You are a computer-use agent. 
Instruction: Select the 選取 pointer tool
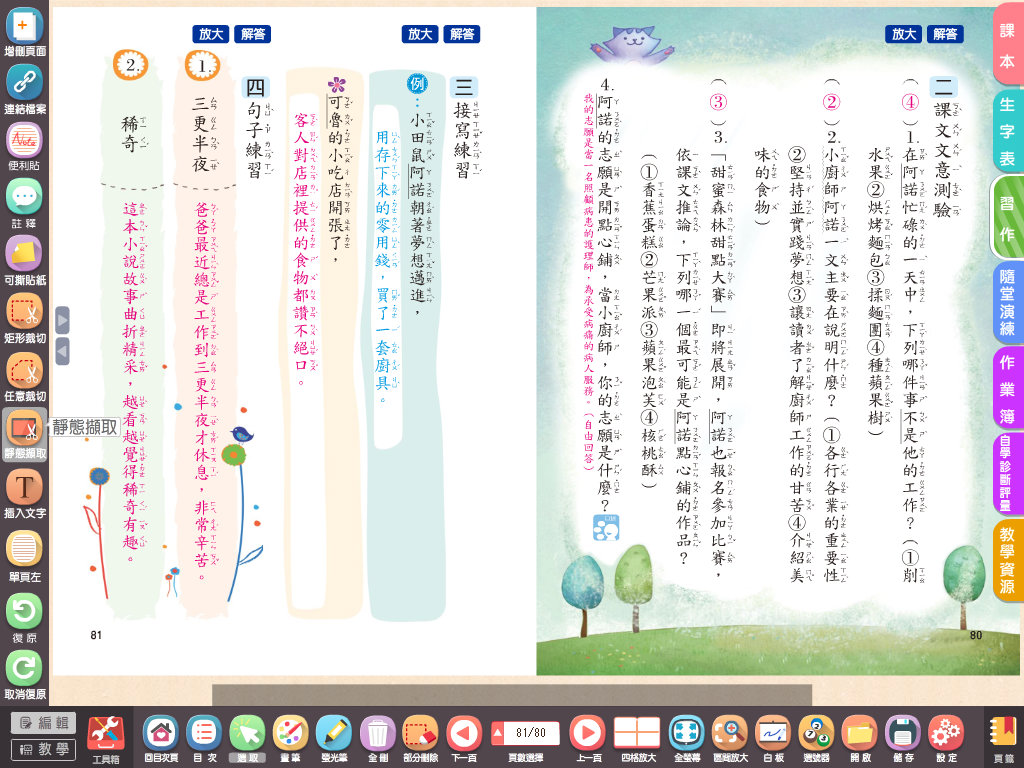pyautogui.click(x=248, y=738)
